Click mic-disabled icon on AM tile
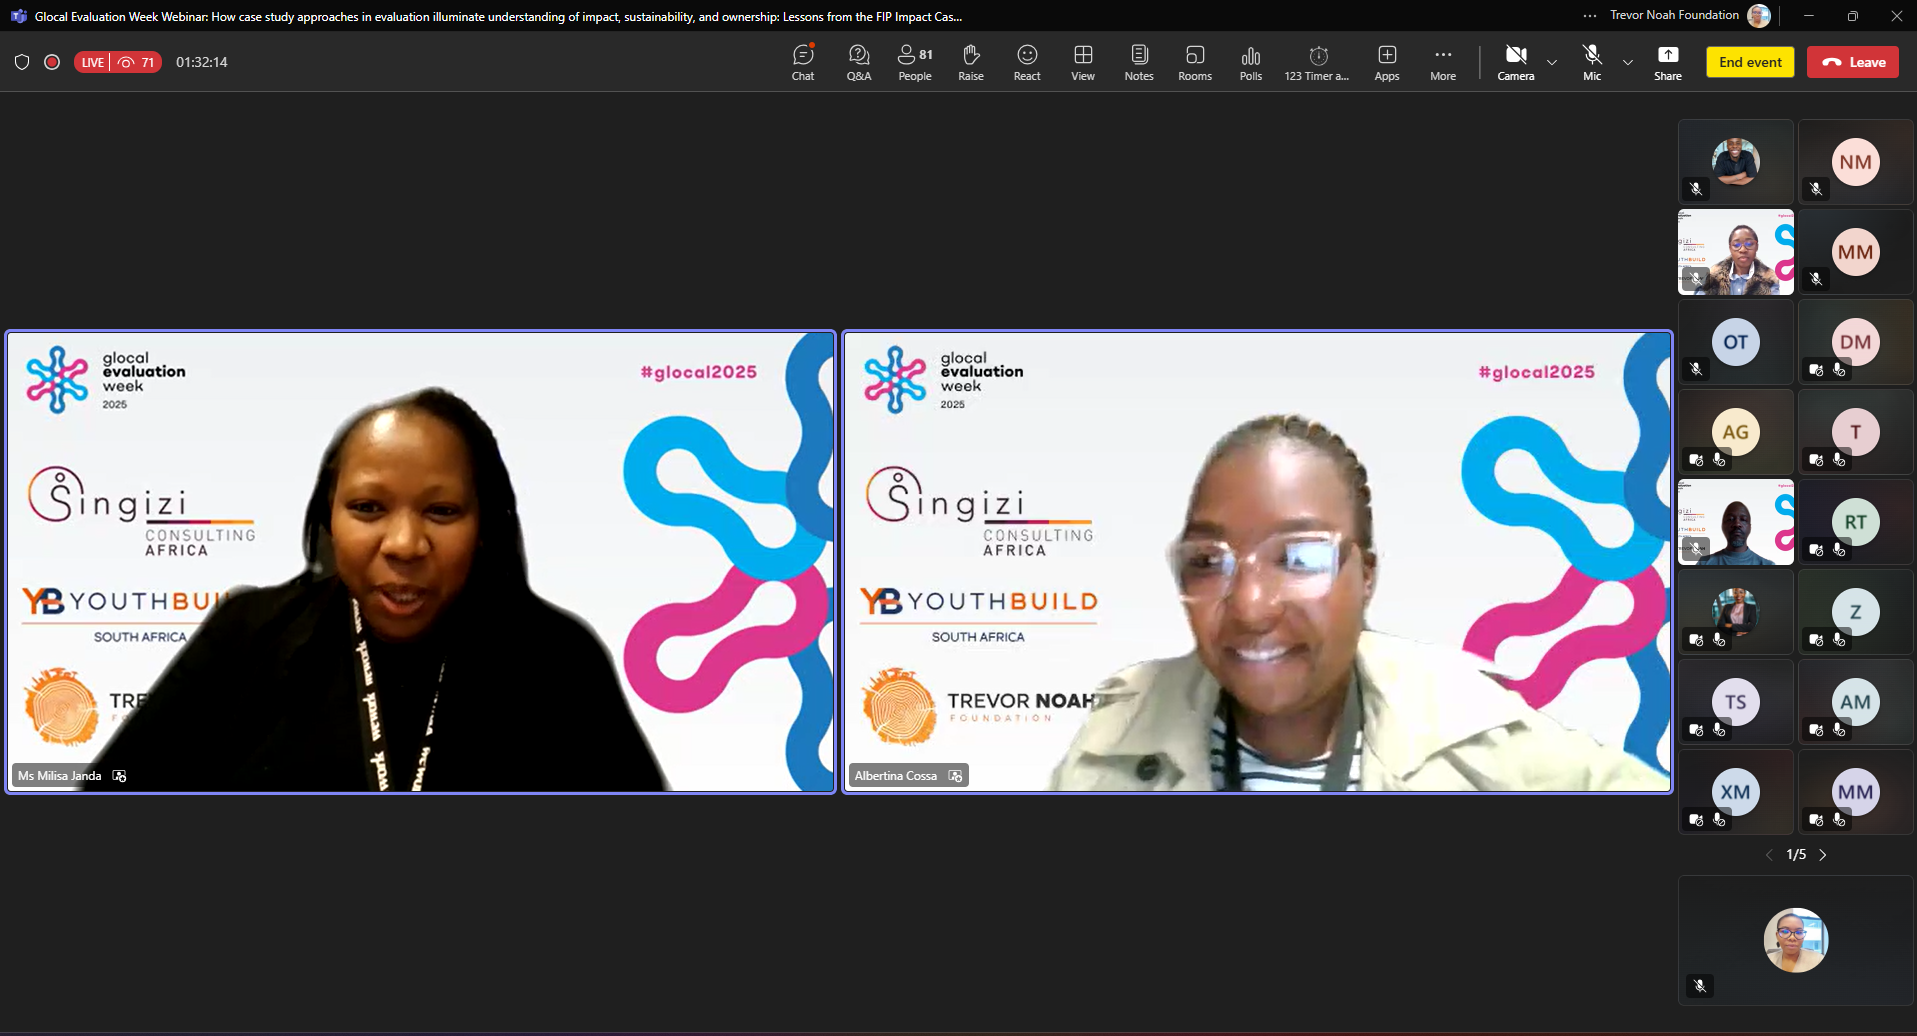Screen dimensions: 1917x1036 coord(1839,730)
